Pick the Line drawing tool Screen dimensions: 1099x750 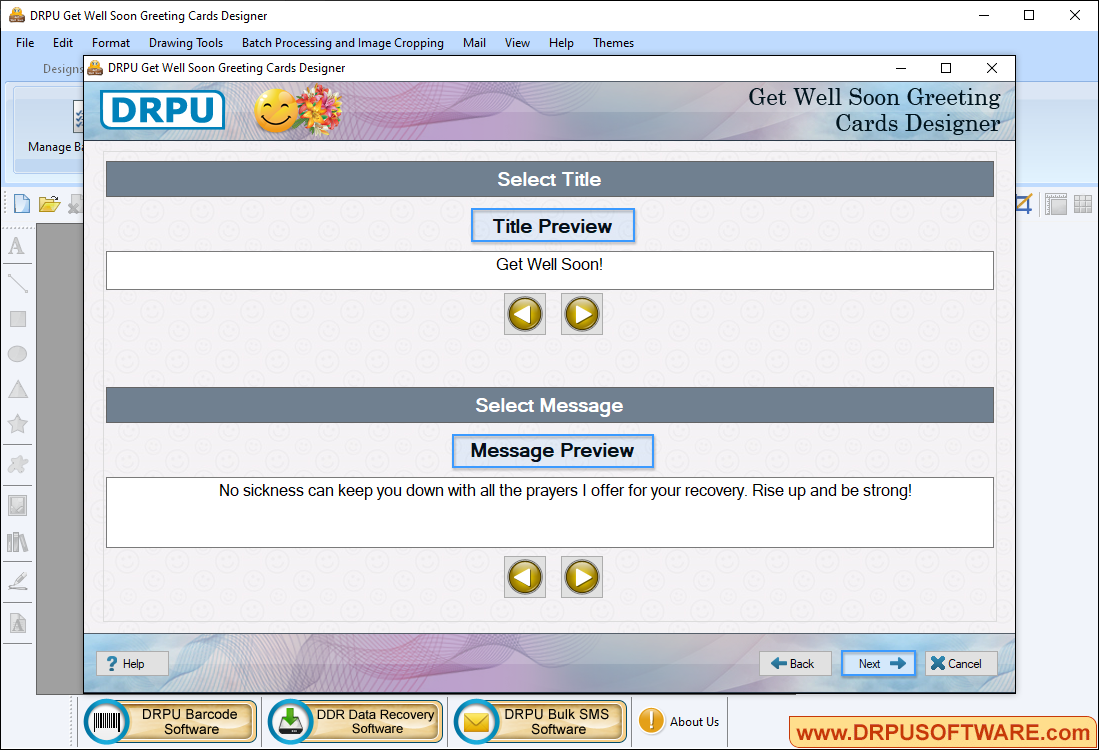pyautogui.click(x=17, y=283)
